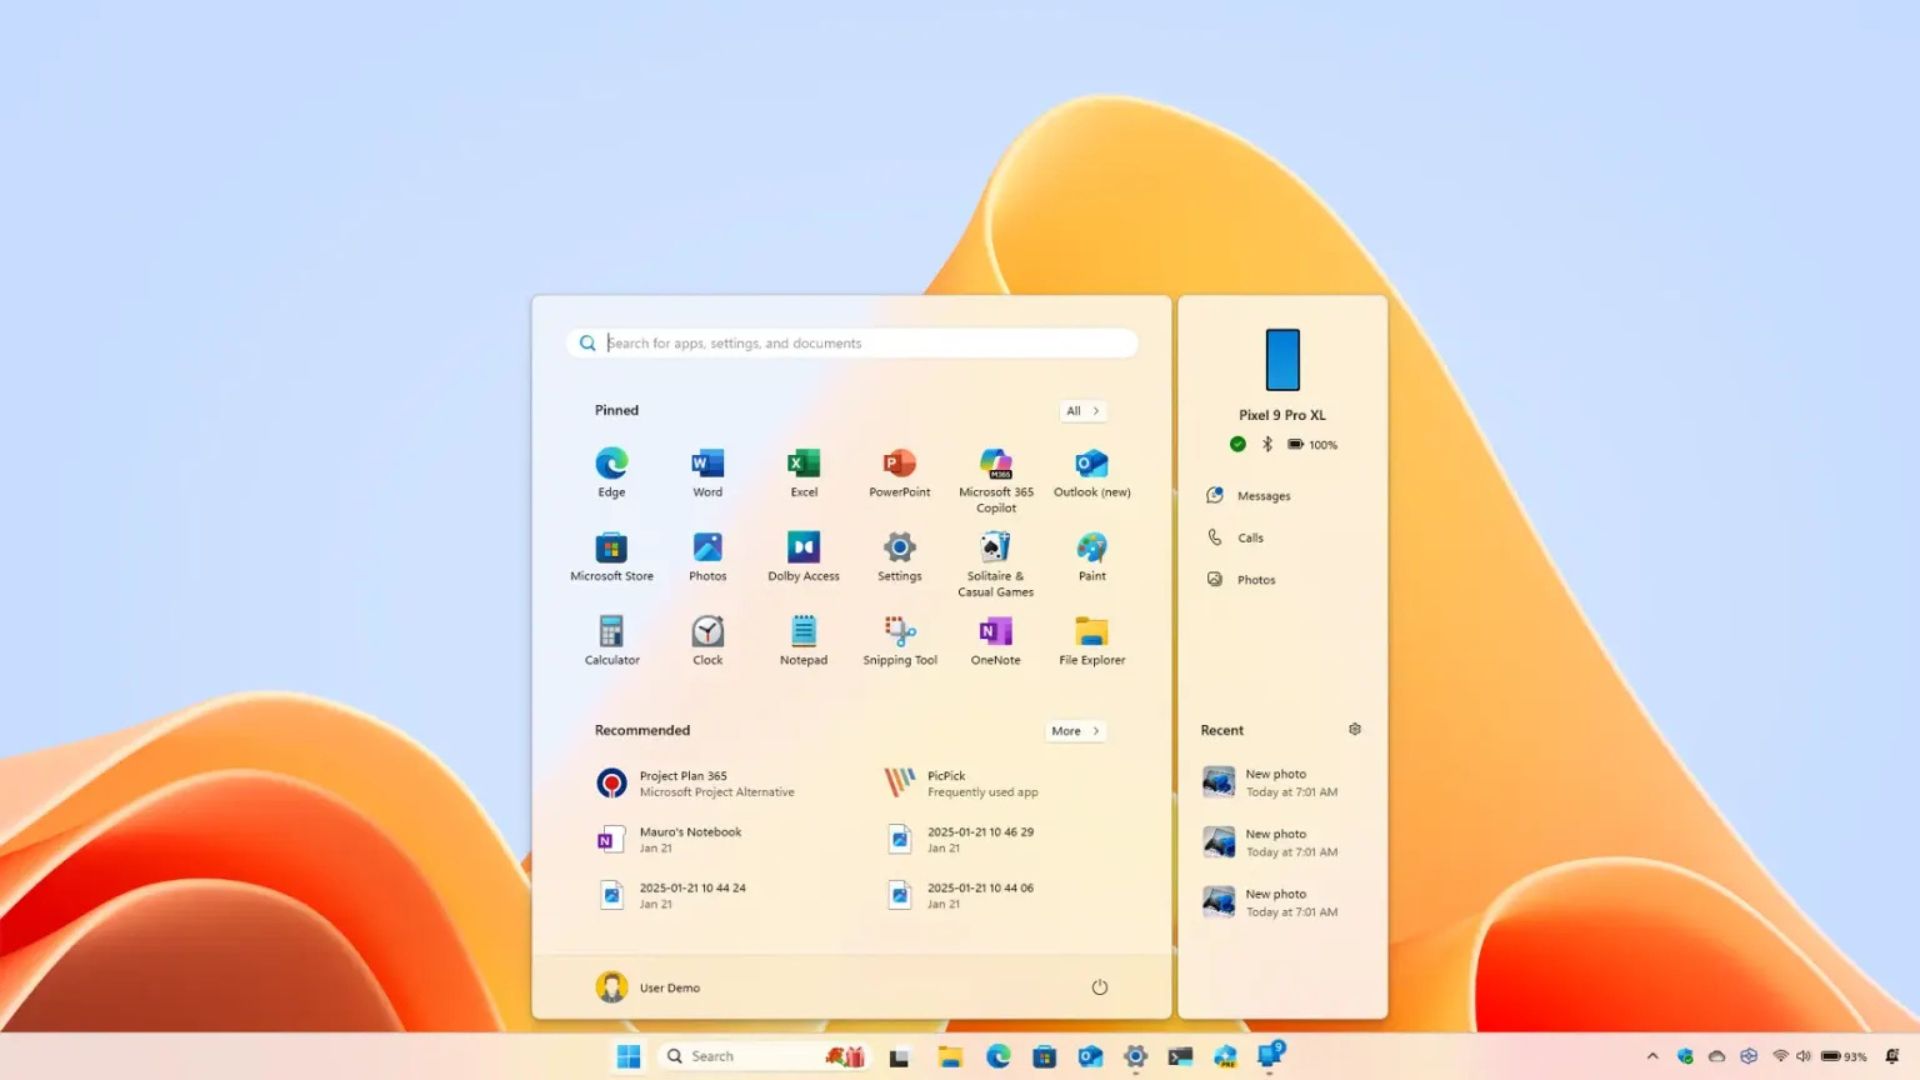
Task: Show hidden system tray icons
Action: 1651,1056
